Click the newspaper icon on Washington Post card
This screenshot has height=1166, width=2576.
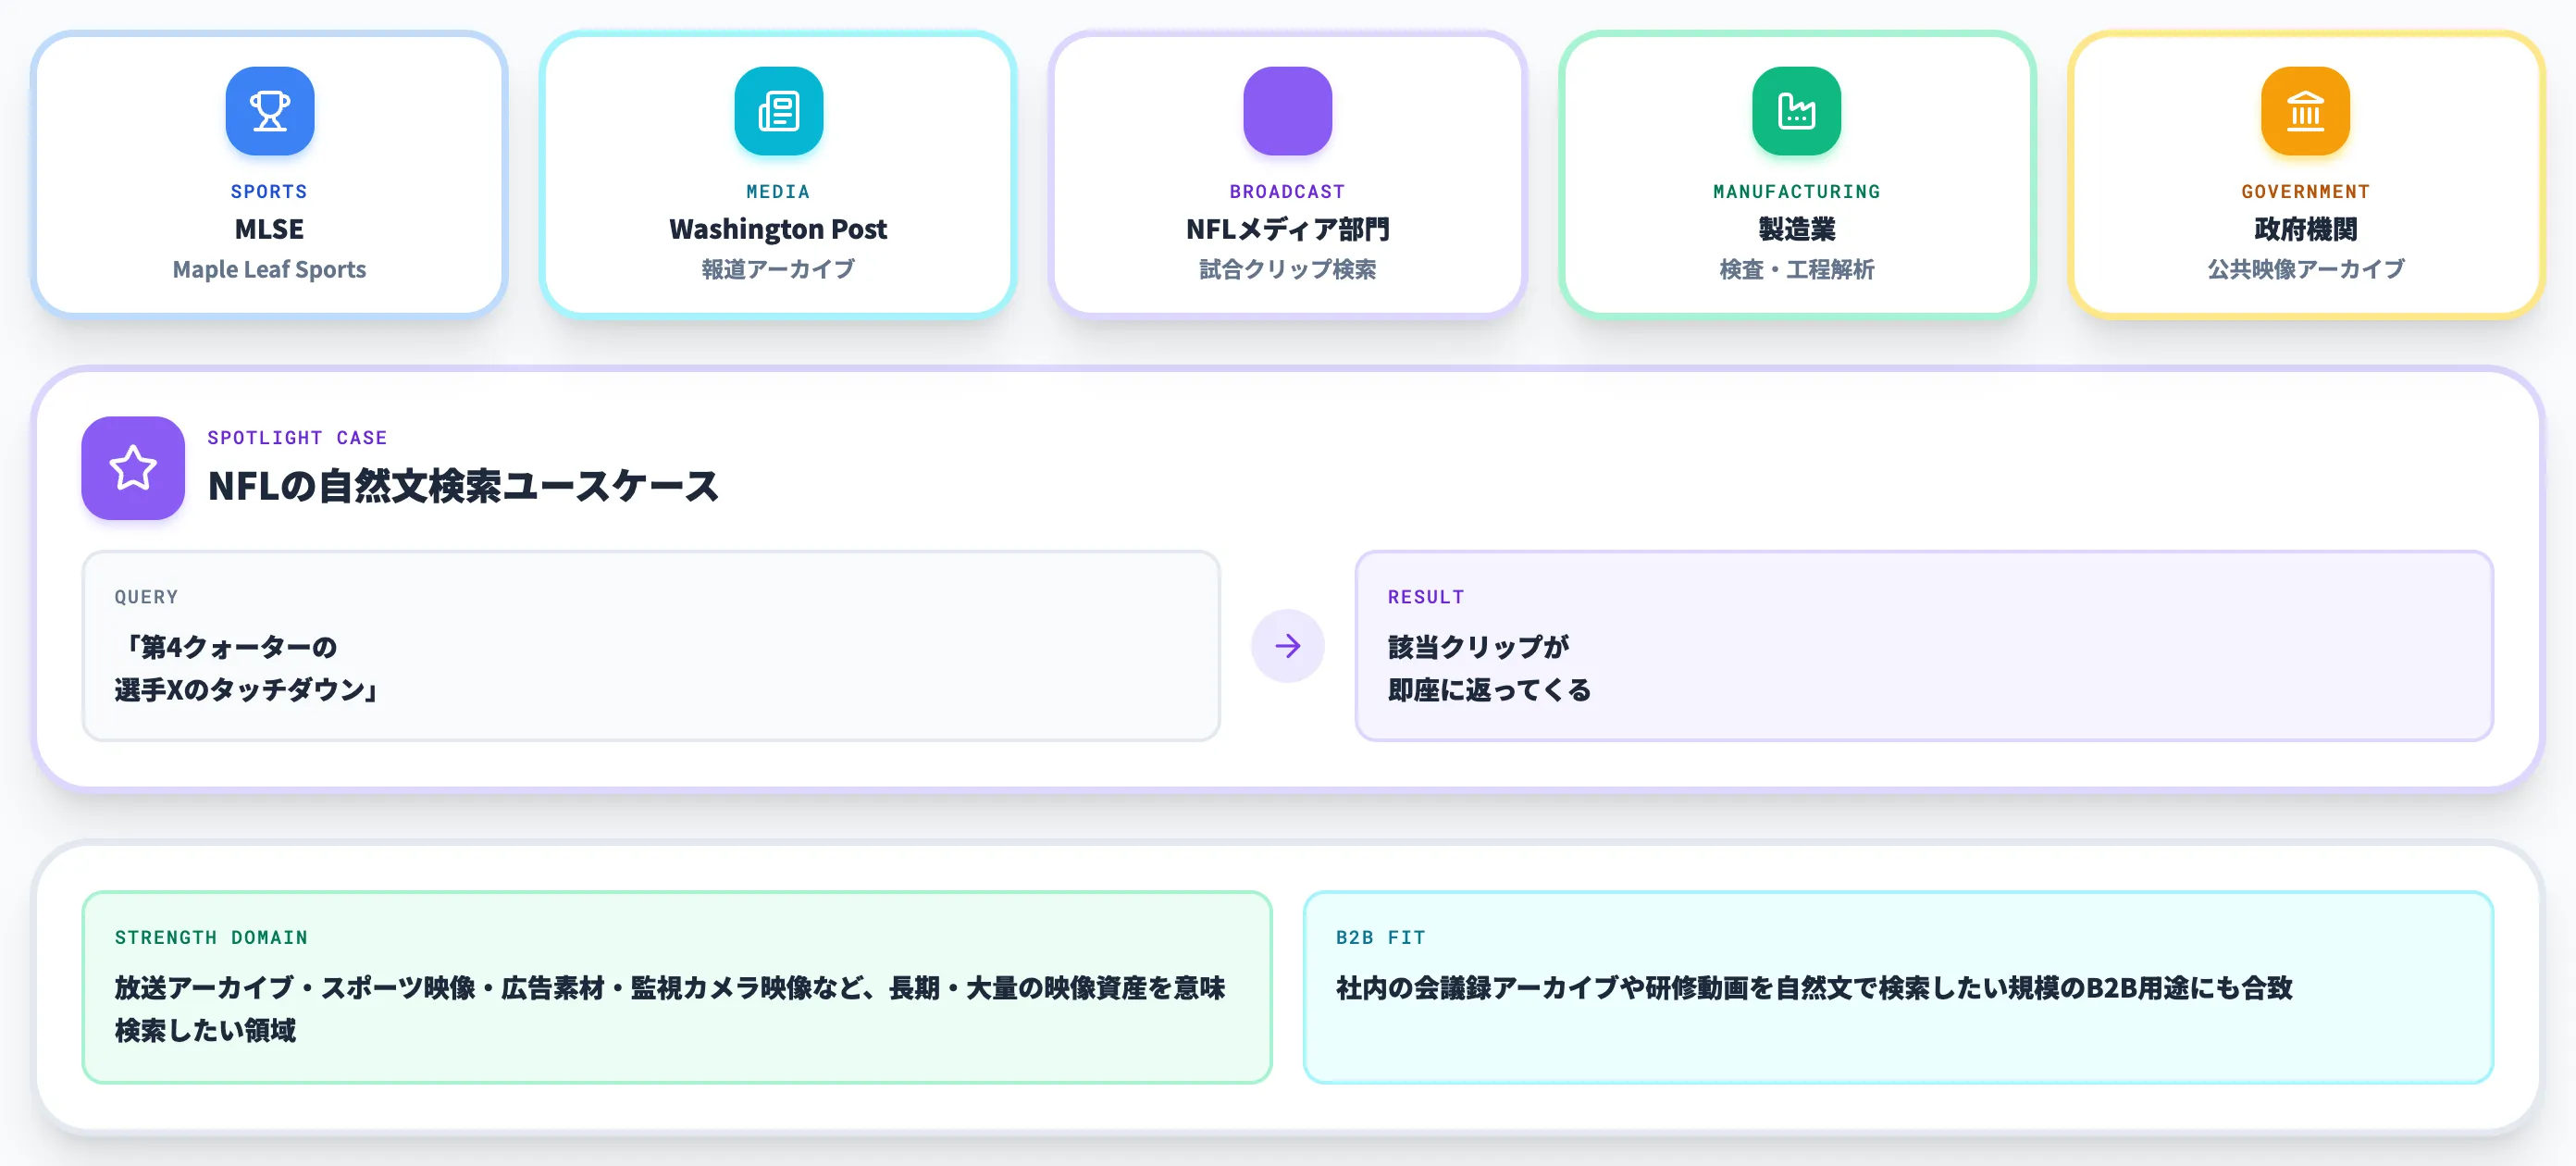(778, 111)
